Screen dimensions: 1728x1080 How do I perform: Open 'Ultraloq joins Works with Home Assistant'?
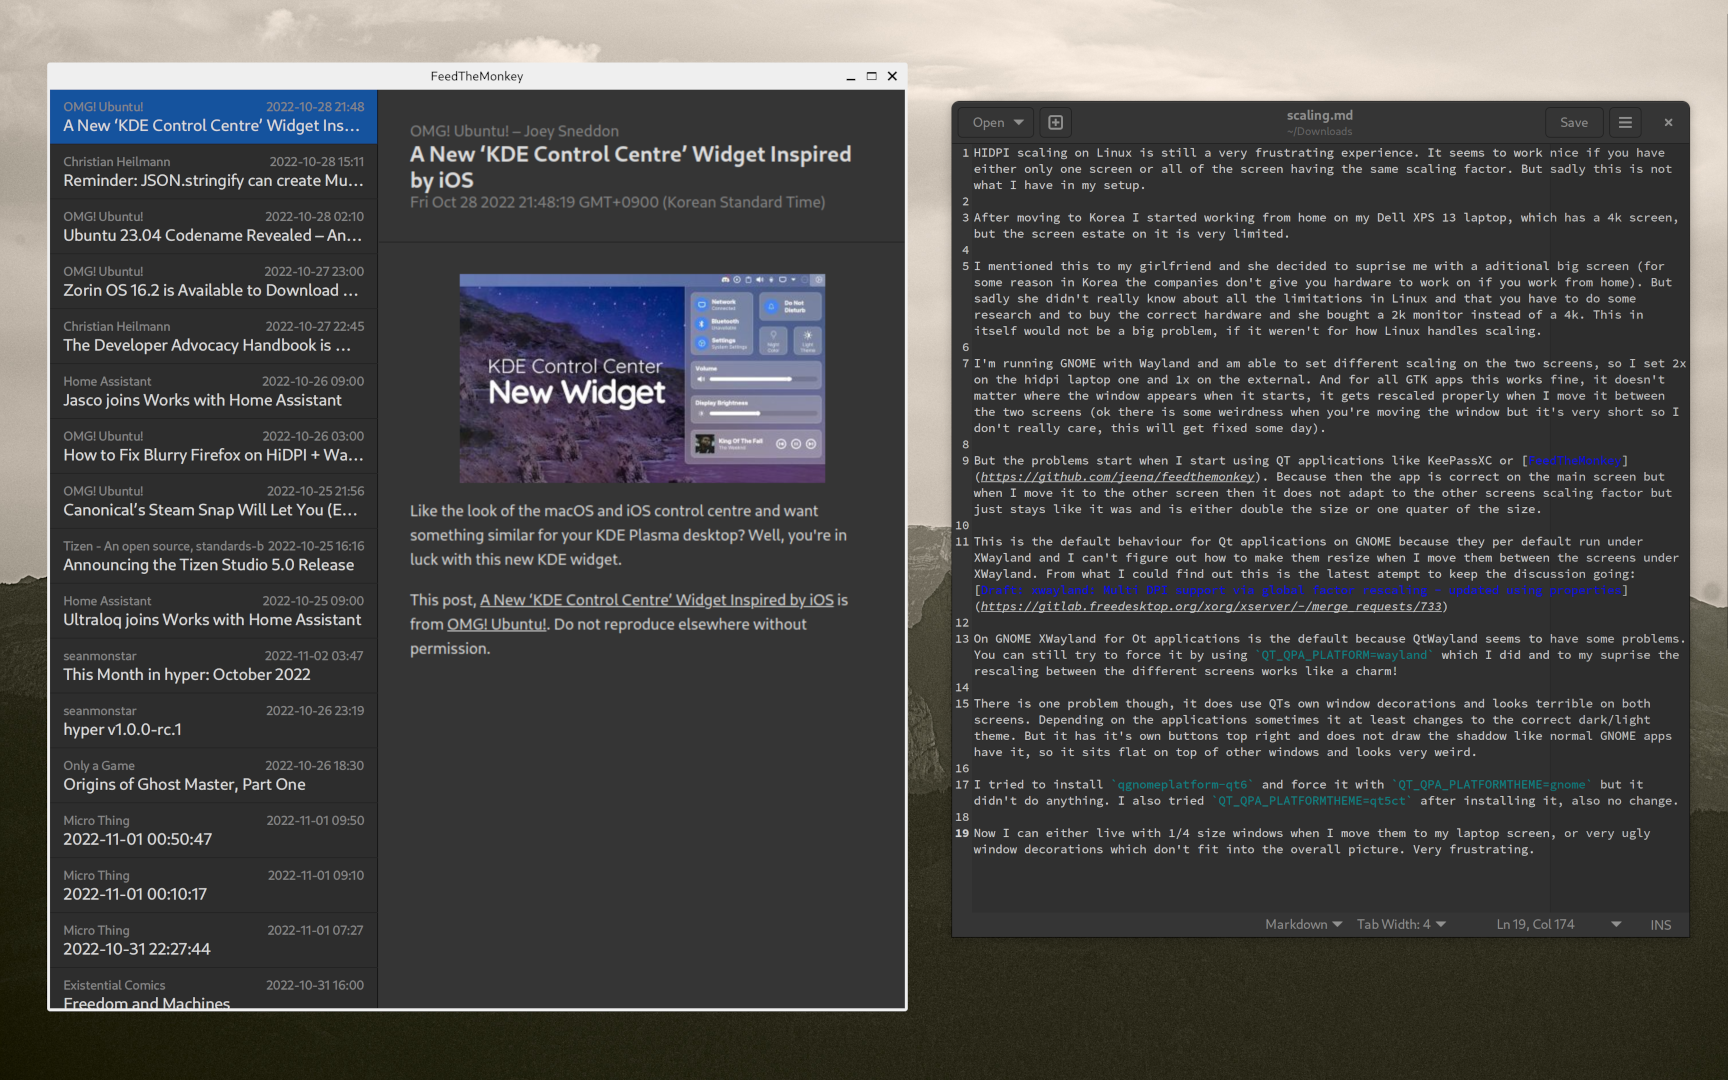point(213,612)
